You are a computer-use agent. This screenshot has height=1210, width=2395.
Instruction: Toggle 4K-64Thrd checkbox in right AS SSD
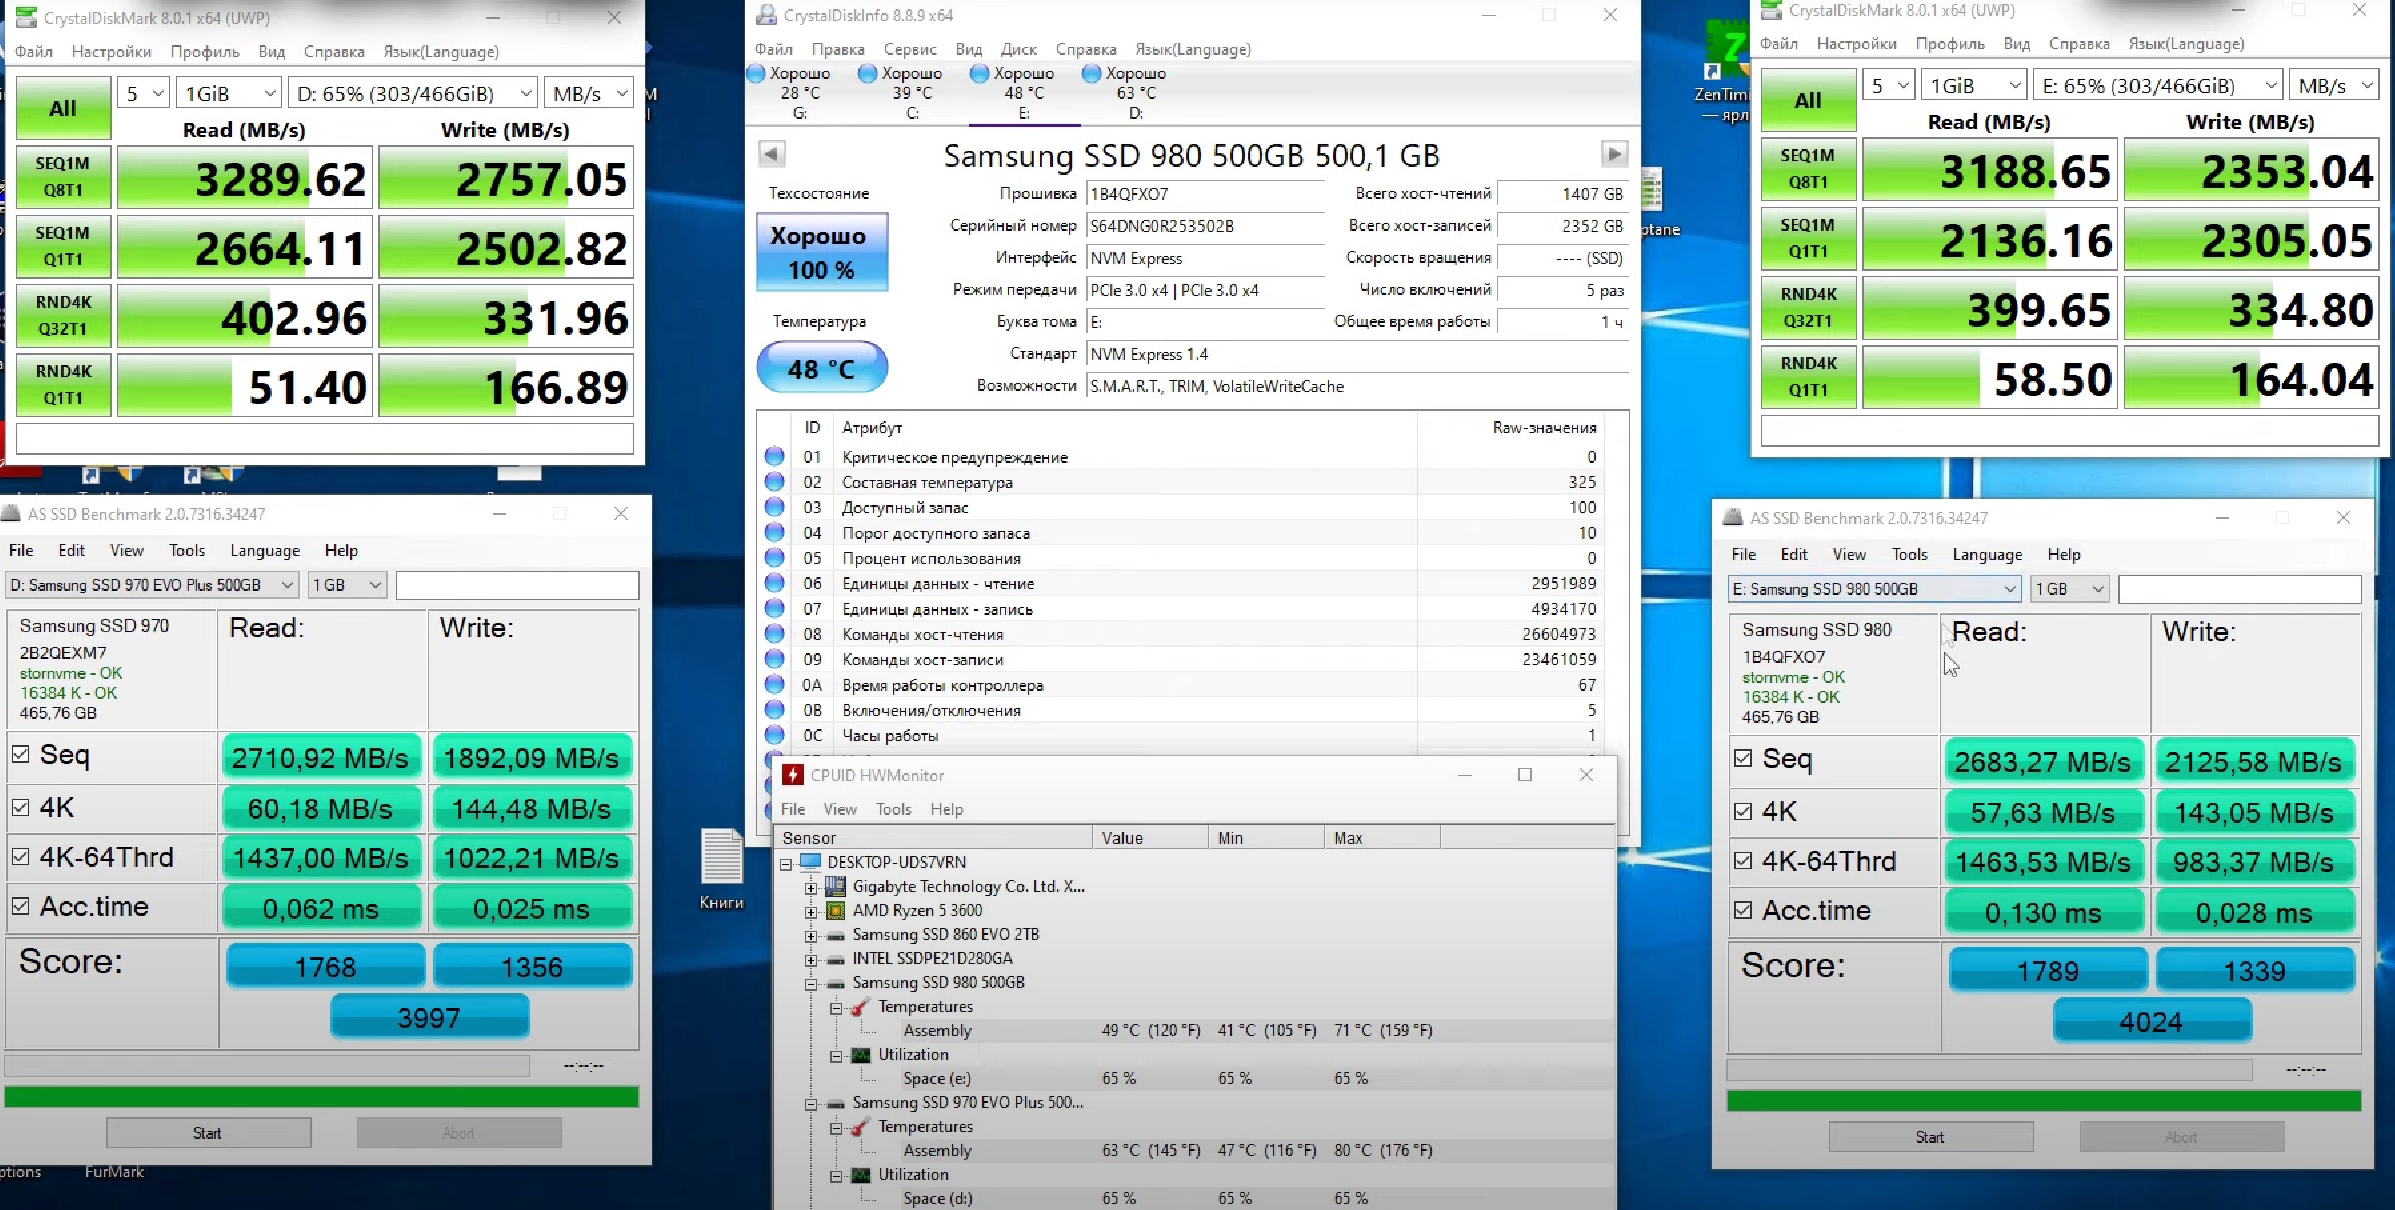pos(1743,861)
